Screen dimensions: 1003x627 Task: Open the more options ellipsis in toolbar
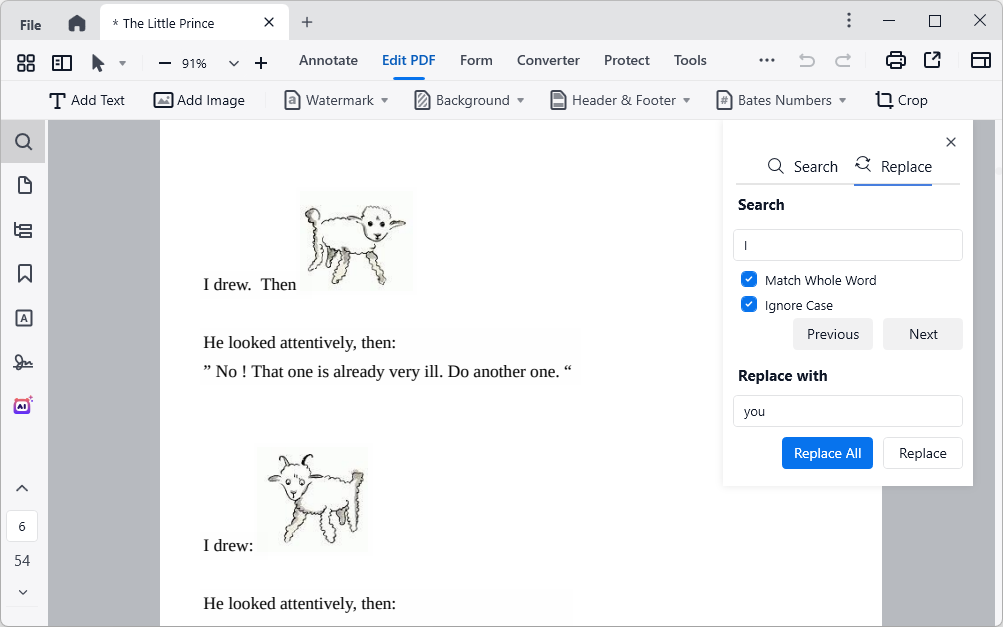click(x=766, y=60)
